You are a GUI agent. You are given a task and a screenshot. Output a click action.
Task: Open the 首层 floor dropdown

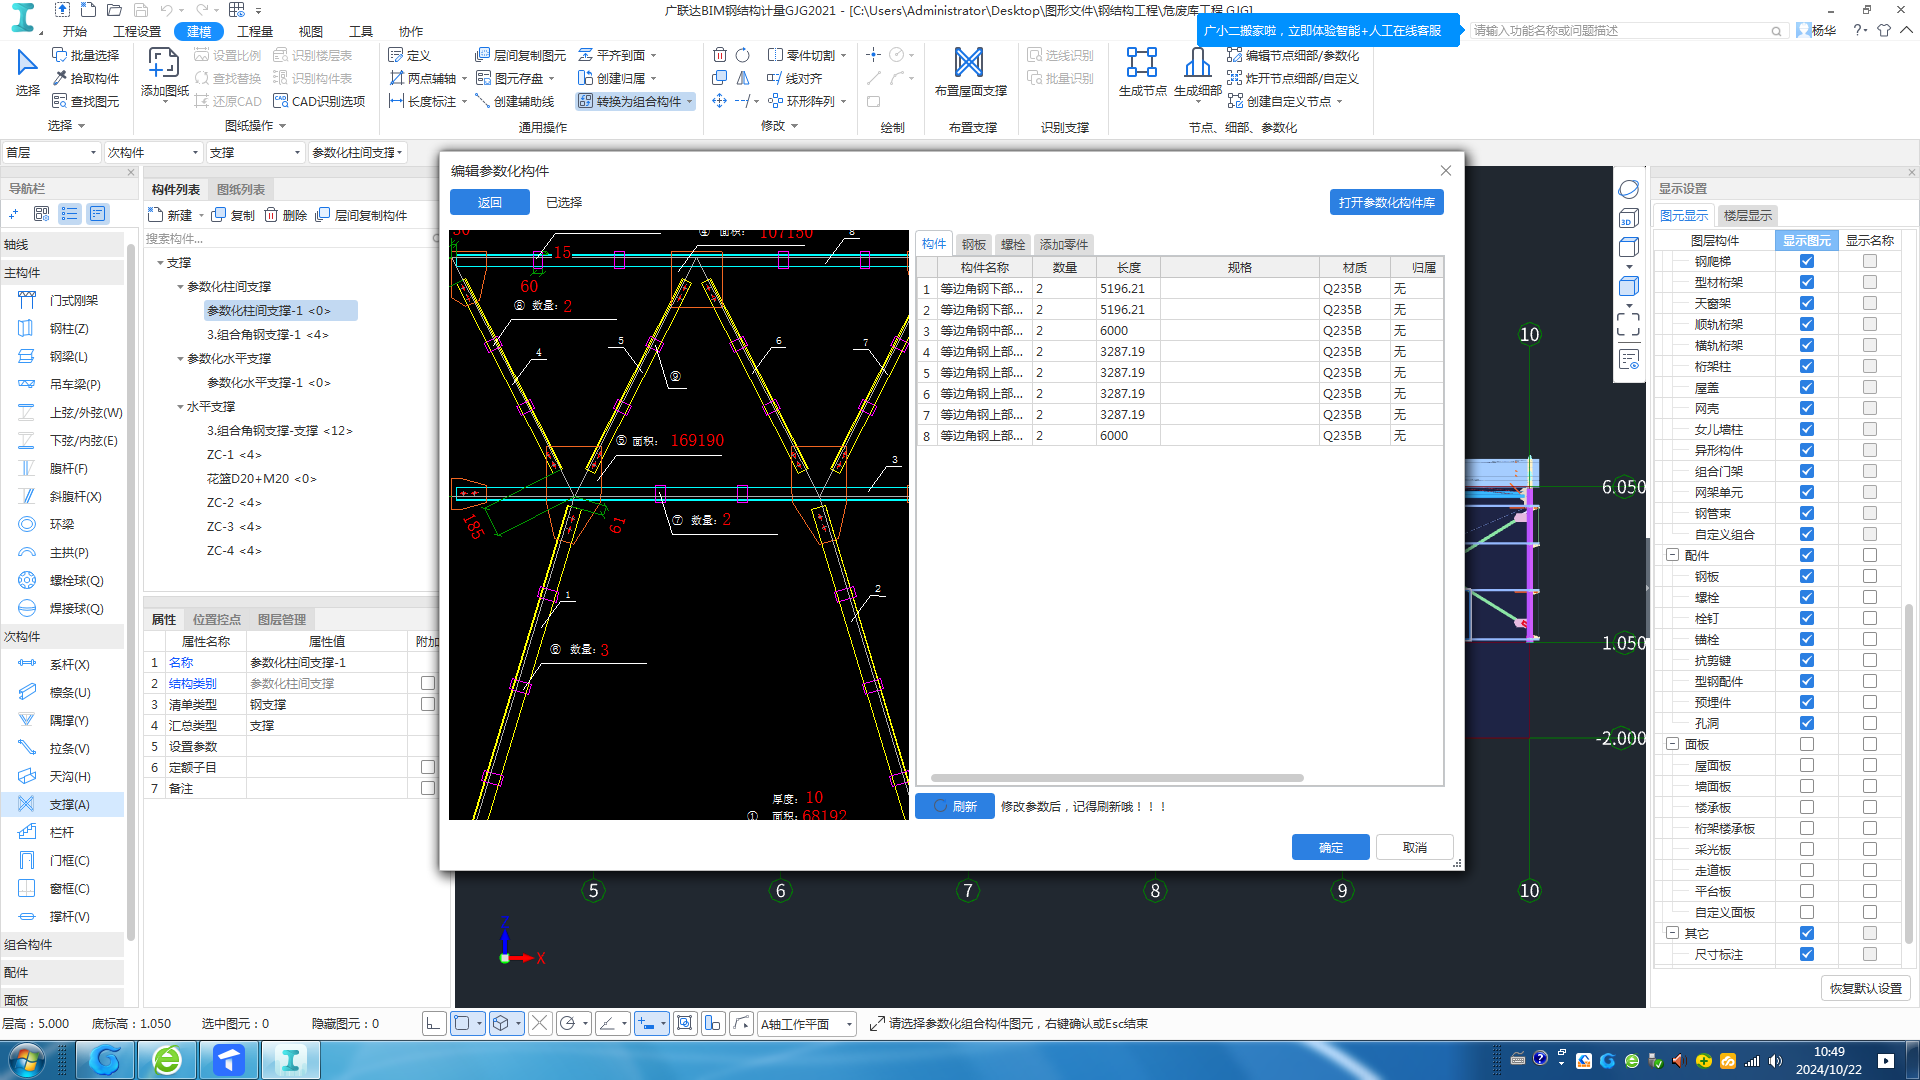[x=51, y=152]
